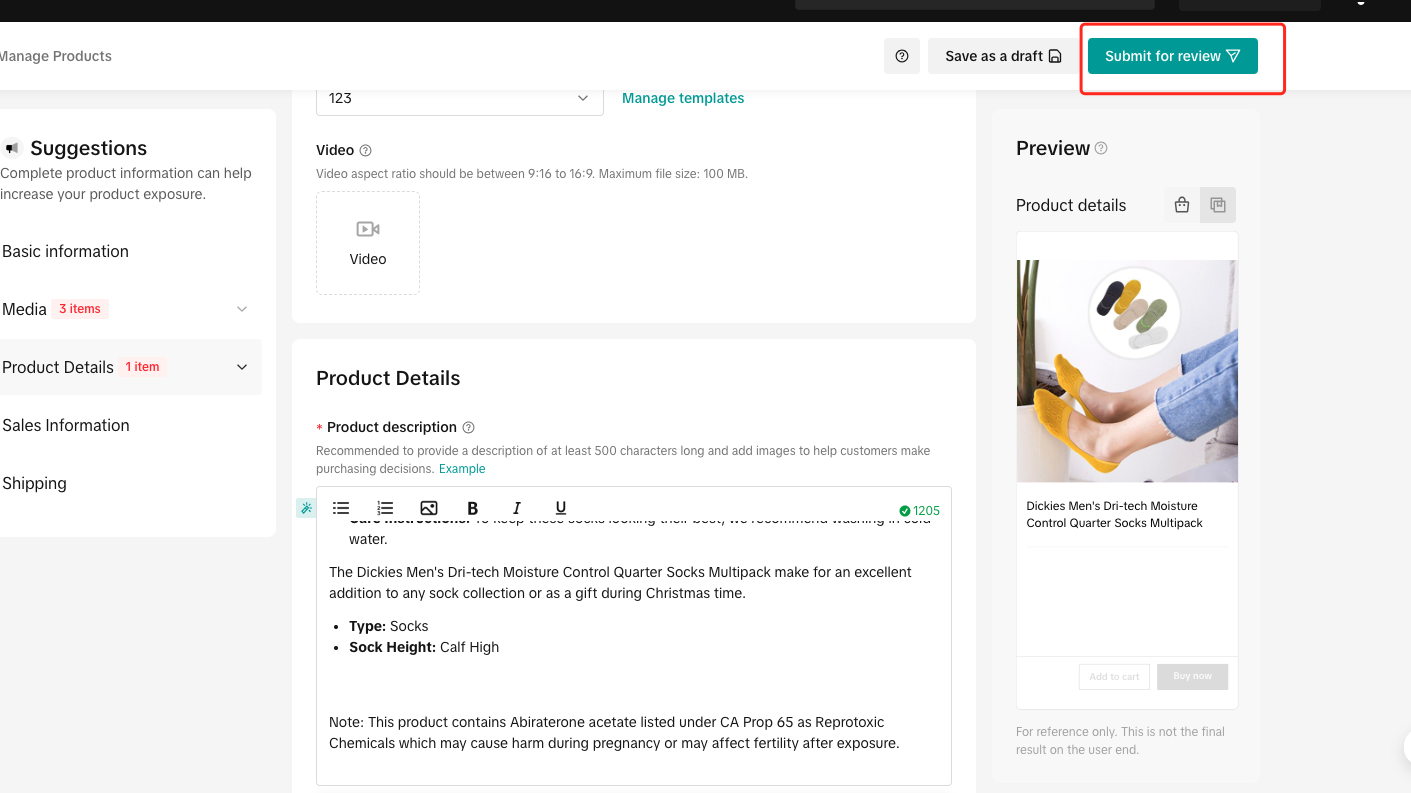Image resolution: width=1411 pixels, height=793 pixels.
Task: Open the template dropdown showing 123
Action: click(x=460, y=98)
